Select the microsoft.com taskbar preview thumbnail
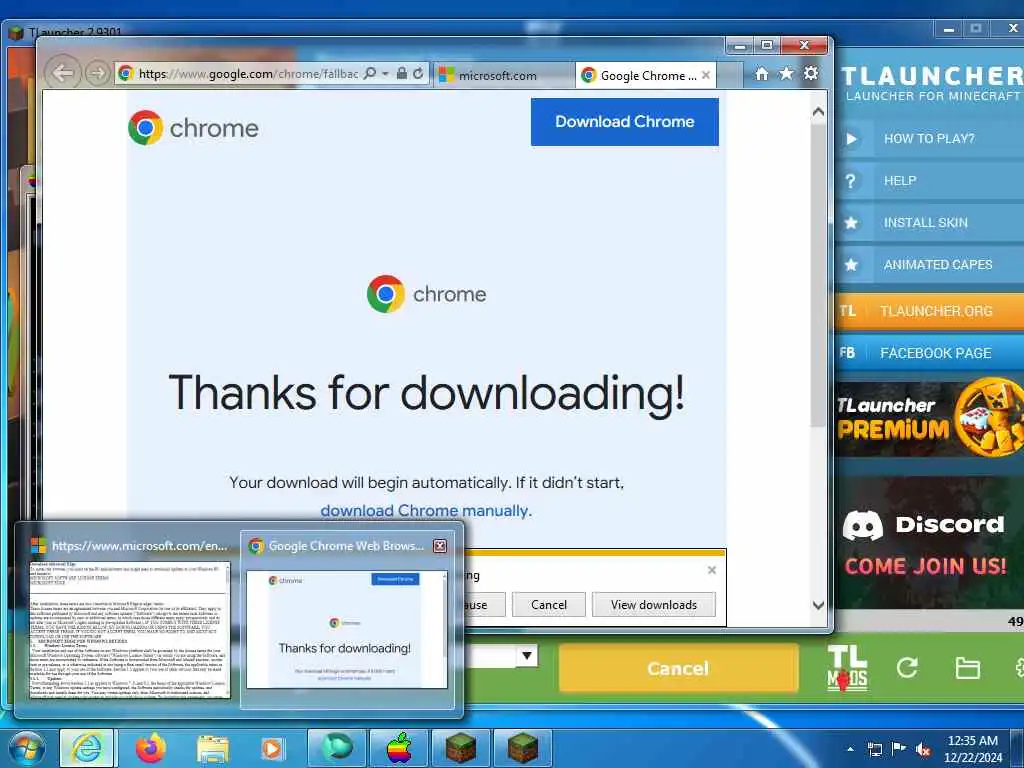The width and height of the screenshot is (1024, 768). pyautogui.click(x=130, y=618)
